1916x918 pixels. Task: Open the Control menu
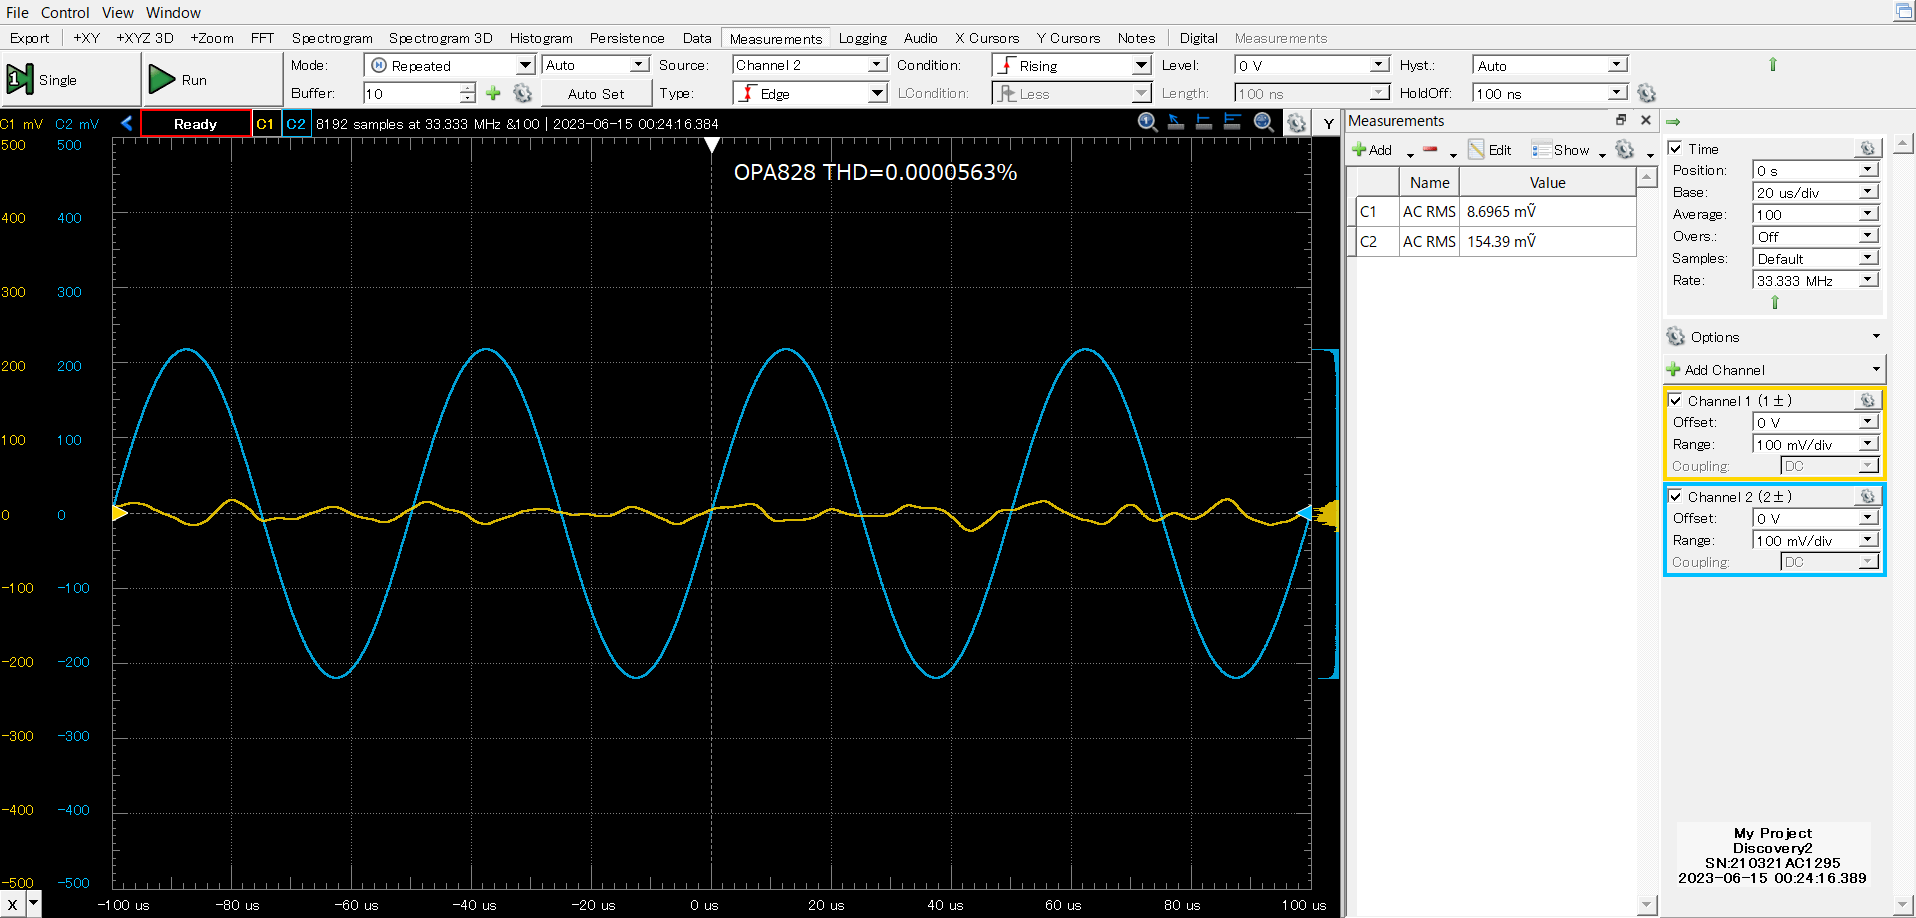tap(65, 12)
